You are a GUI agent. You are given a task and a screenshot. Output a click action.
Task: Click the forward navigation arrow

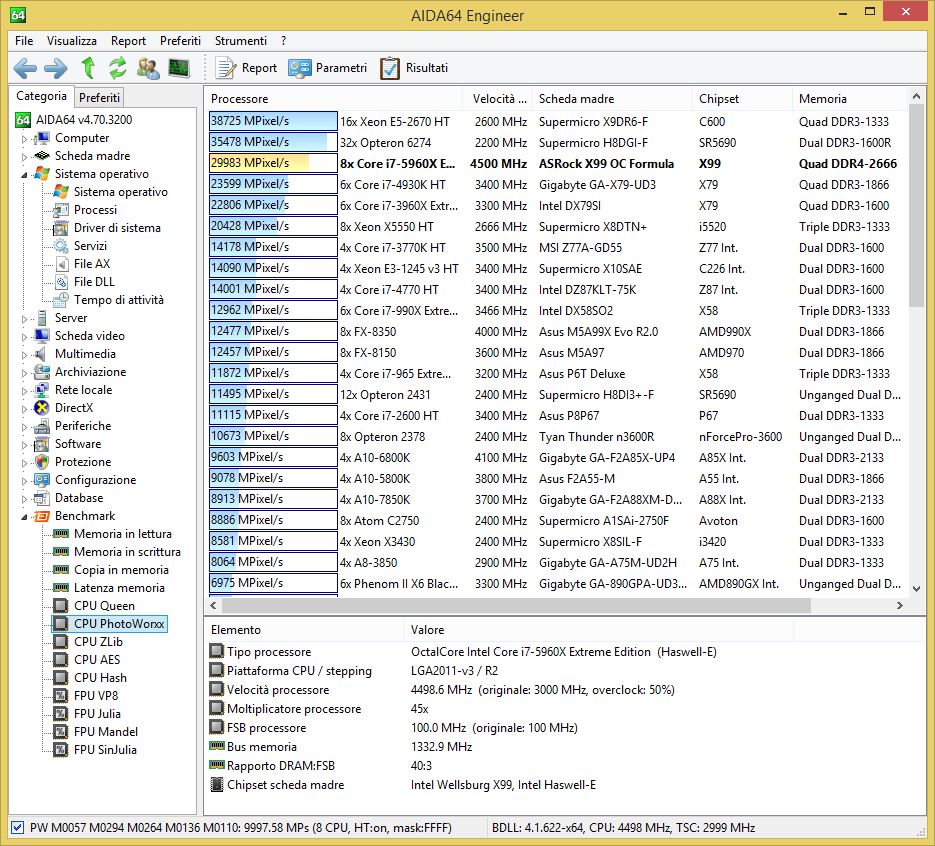(56, 68)
